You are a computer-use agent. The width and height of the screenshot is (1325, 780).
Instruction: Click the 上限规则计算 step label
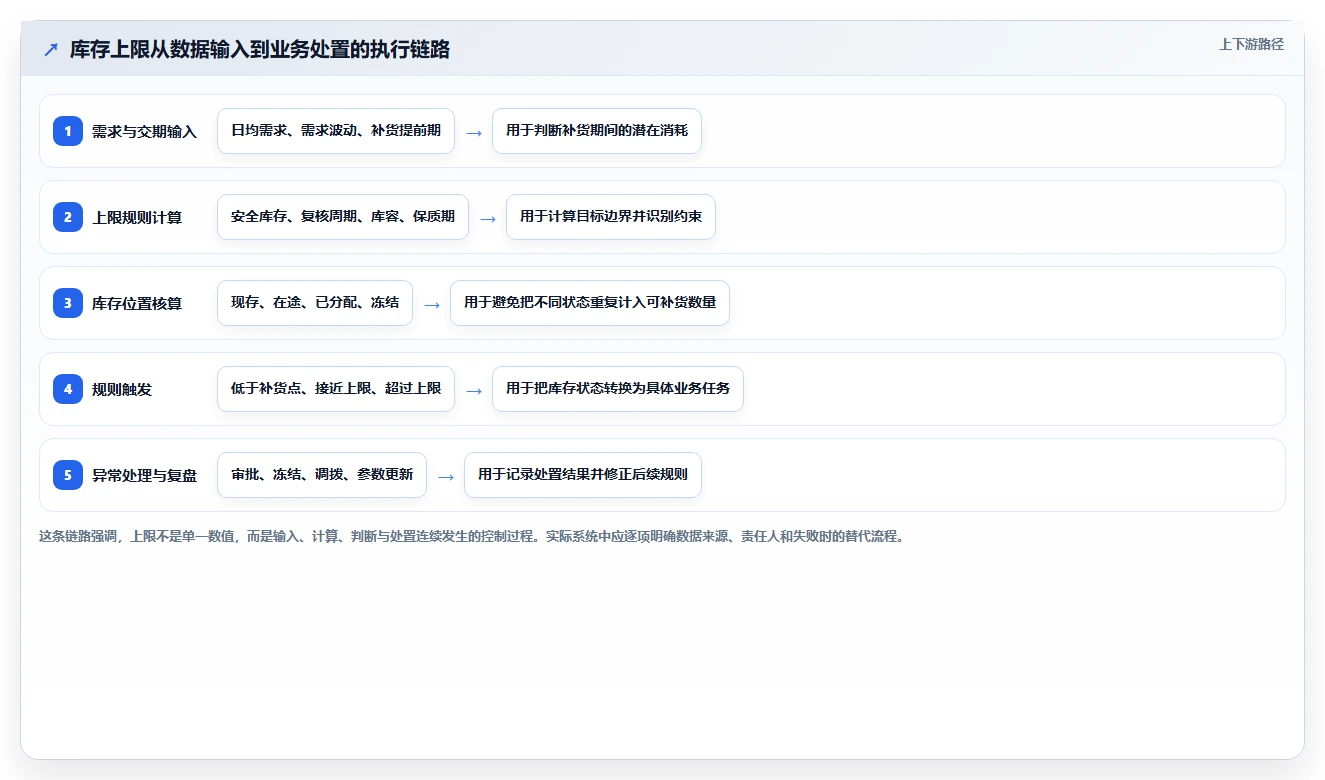(137, 217)
